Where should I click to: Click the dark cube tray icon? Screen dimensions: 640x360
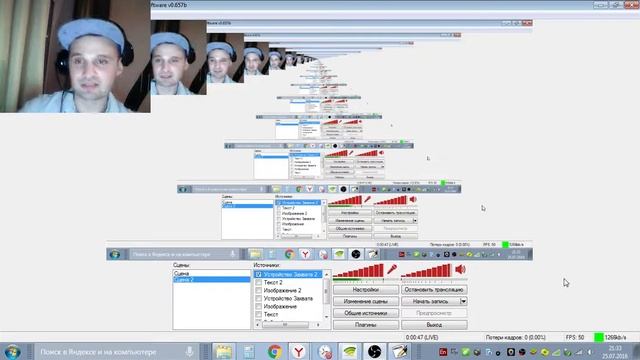click(x=477, y=352)
